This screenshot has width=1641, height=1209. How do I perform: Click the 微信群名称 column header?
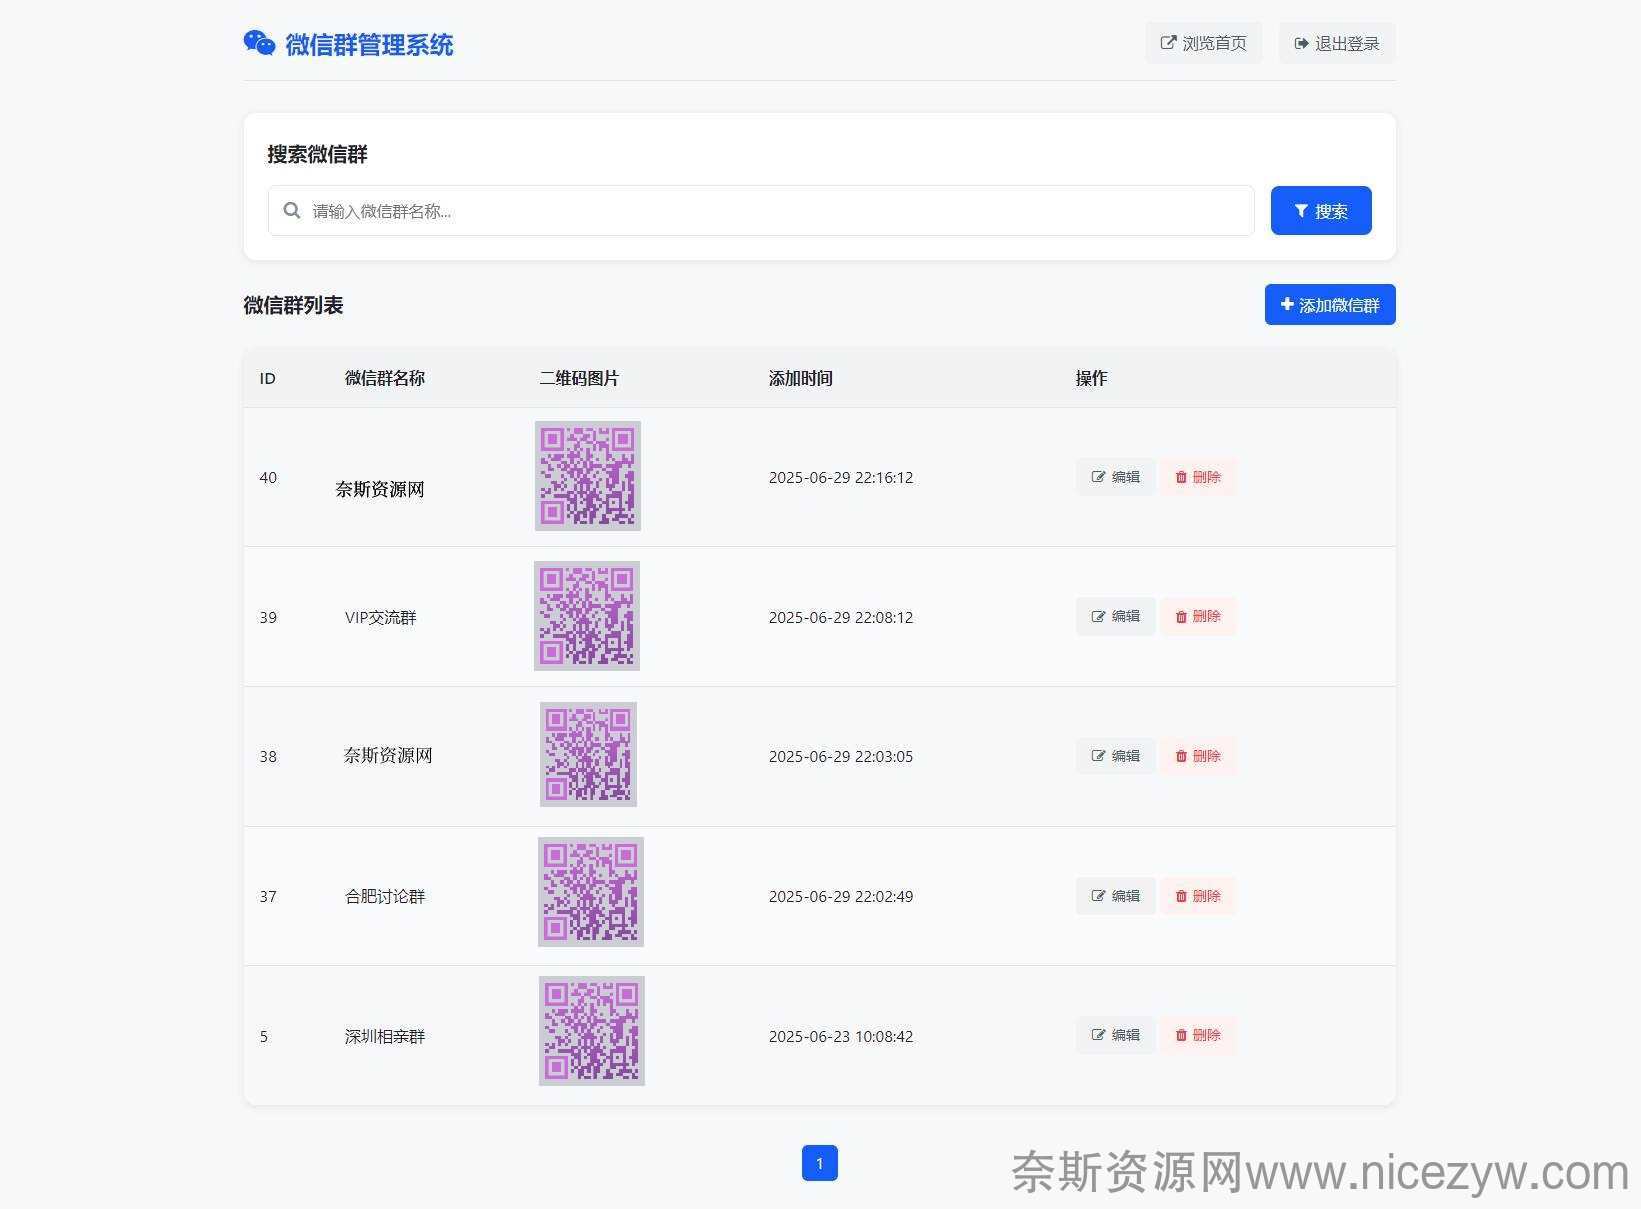point(385,378)
